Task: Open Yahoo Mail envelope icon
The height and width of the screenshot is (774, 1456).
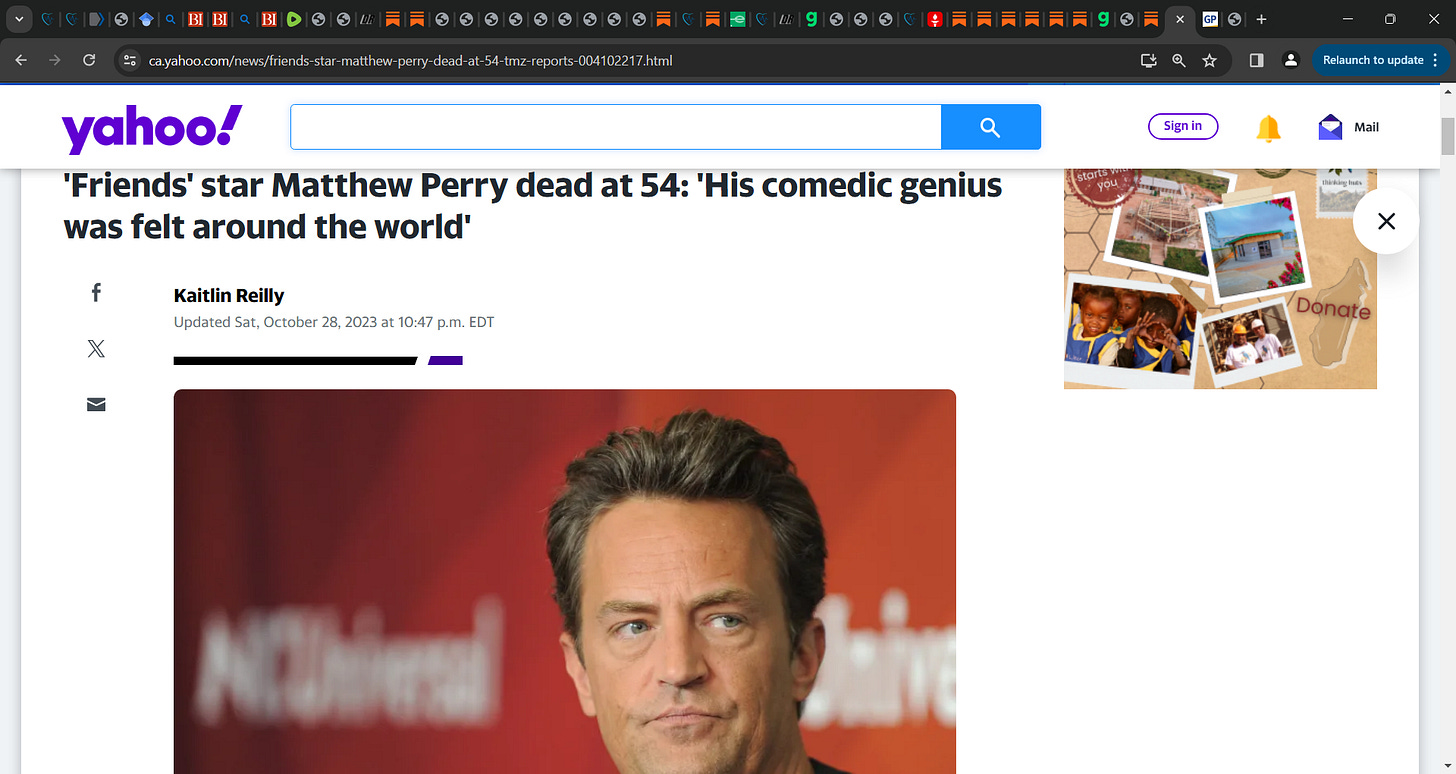Action: (x=1330, y=127)
